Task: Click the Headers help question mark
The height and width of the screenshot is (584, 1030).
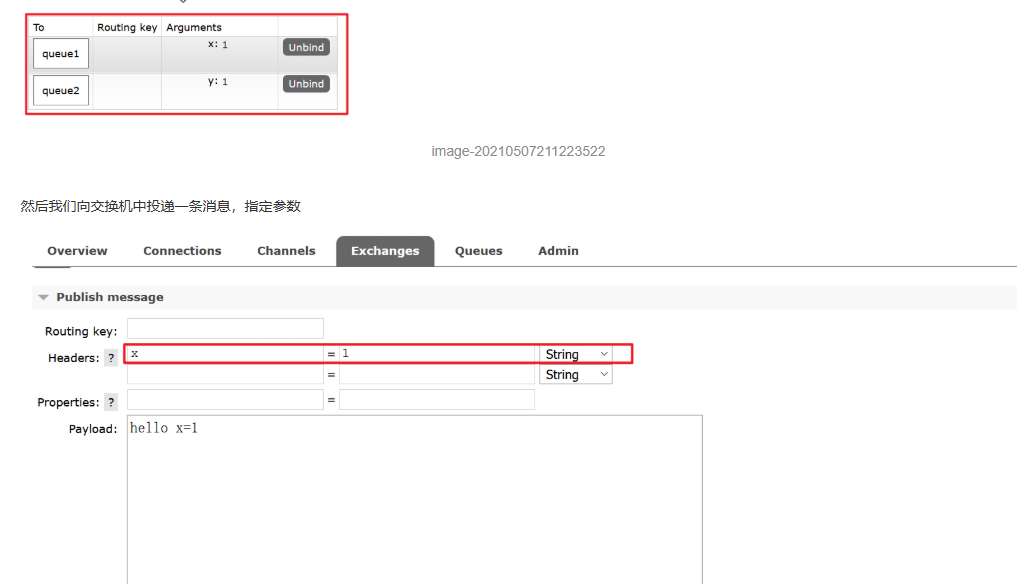Action: [111, 358]
